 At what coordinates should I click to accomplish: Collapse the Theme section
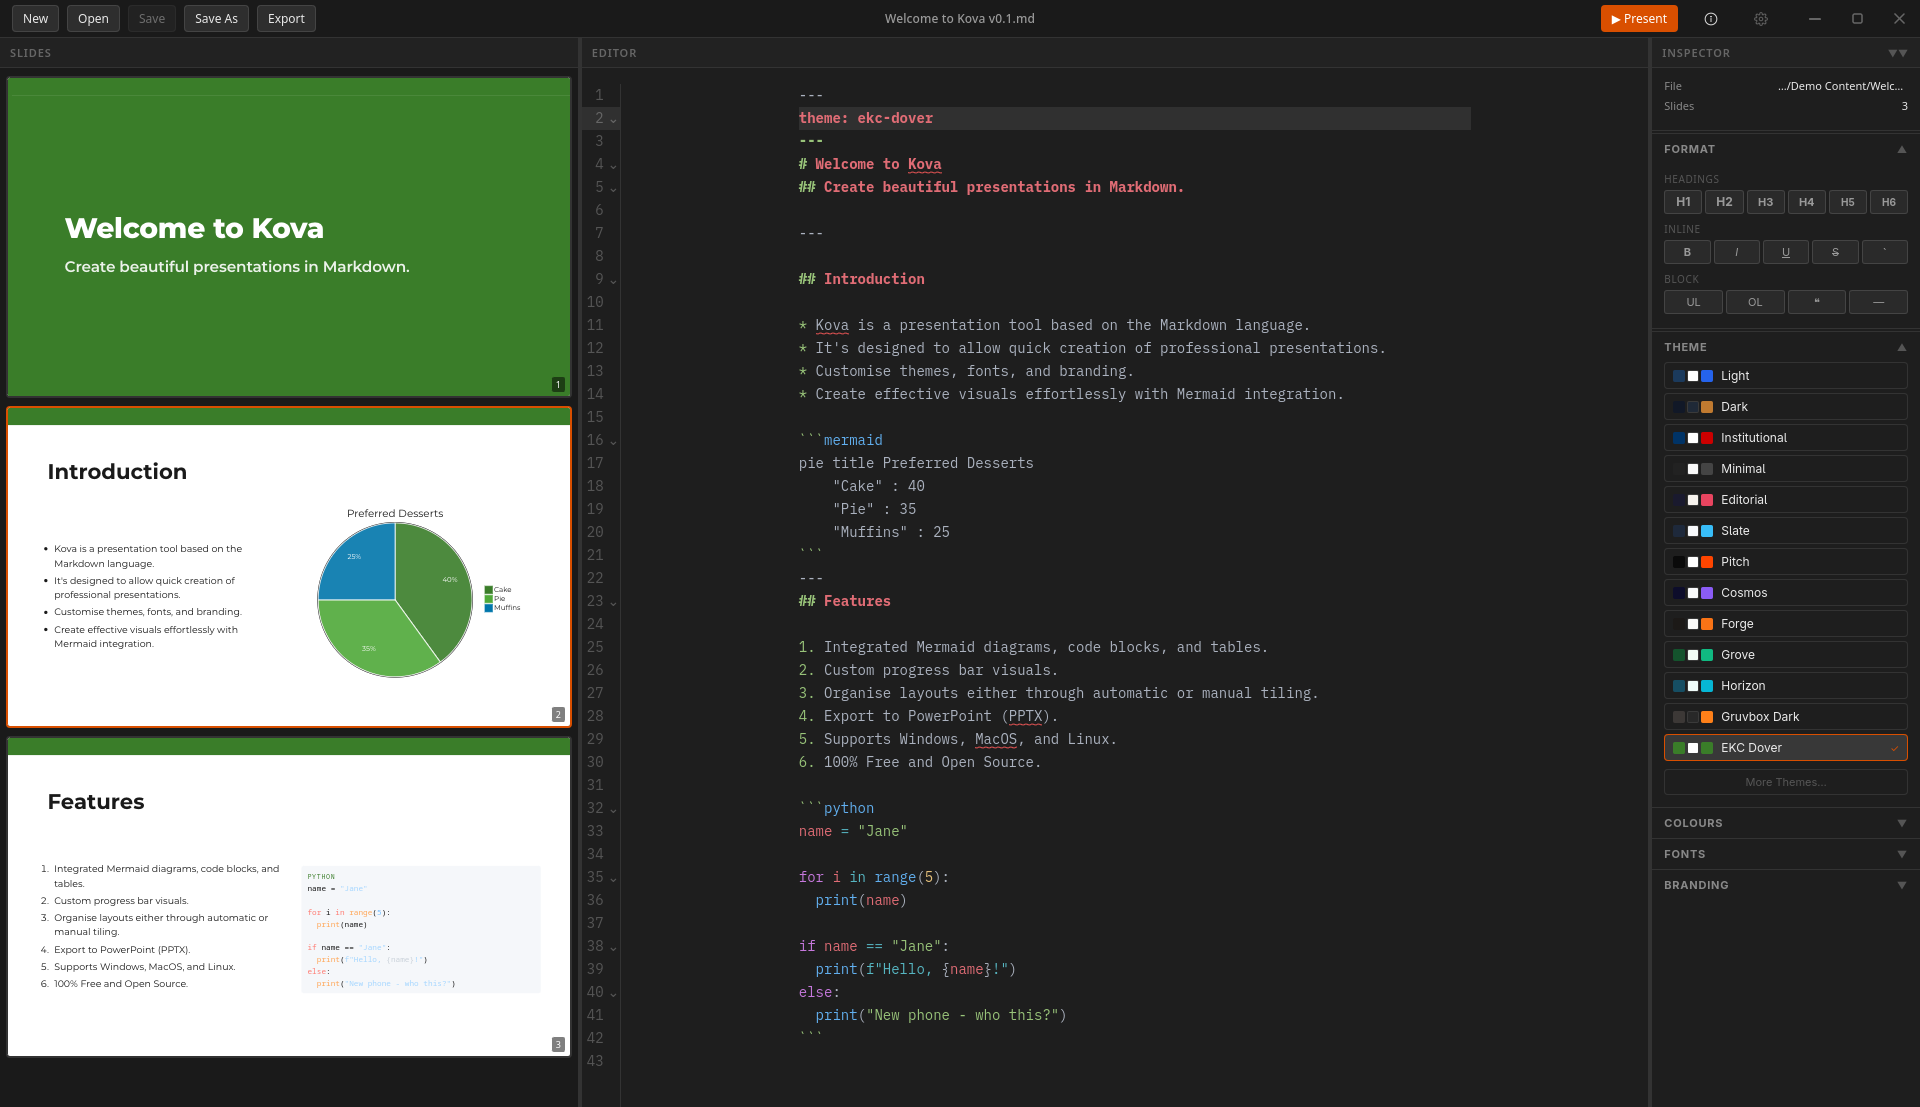coord(1902,347)
